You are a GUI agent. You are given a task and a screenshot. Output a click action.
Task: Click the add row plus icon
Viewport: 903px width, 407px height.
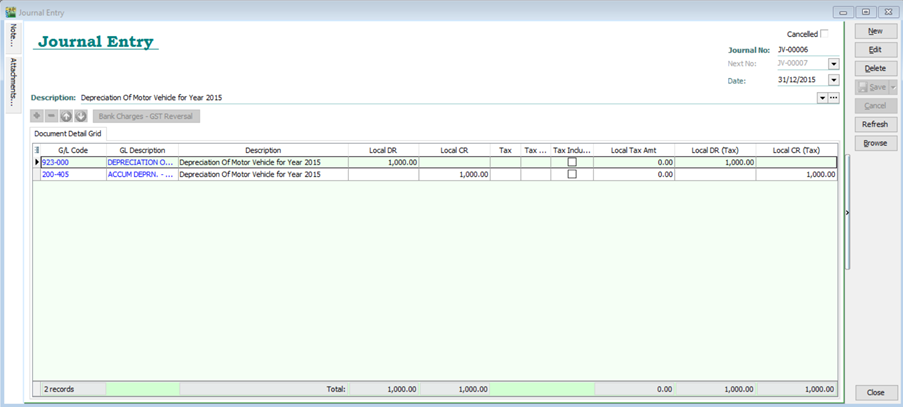37,116
